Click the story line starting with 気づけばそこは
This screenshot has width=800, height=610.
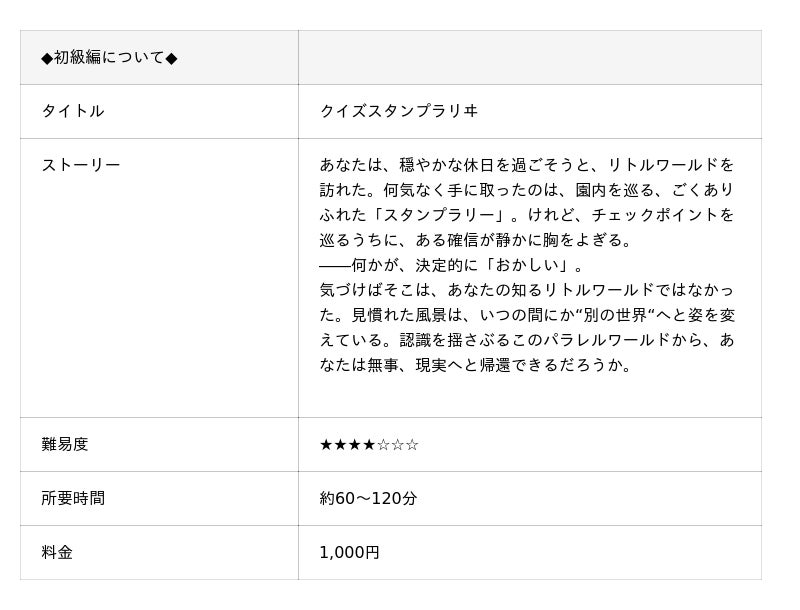tap(526, 290)
